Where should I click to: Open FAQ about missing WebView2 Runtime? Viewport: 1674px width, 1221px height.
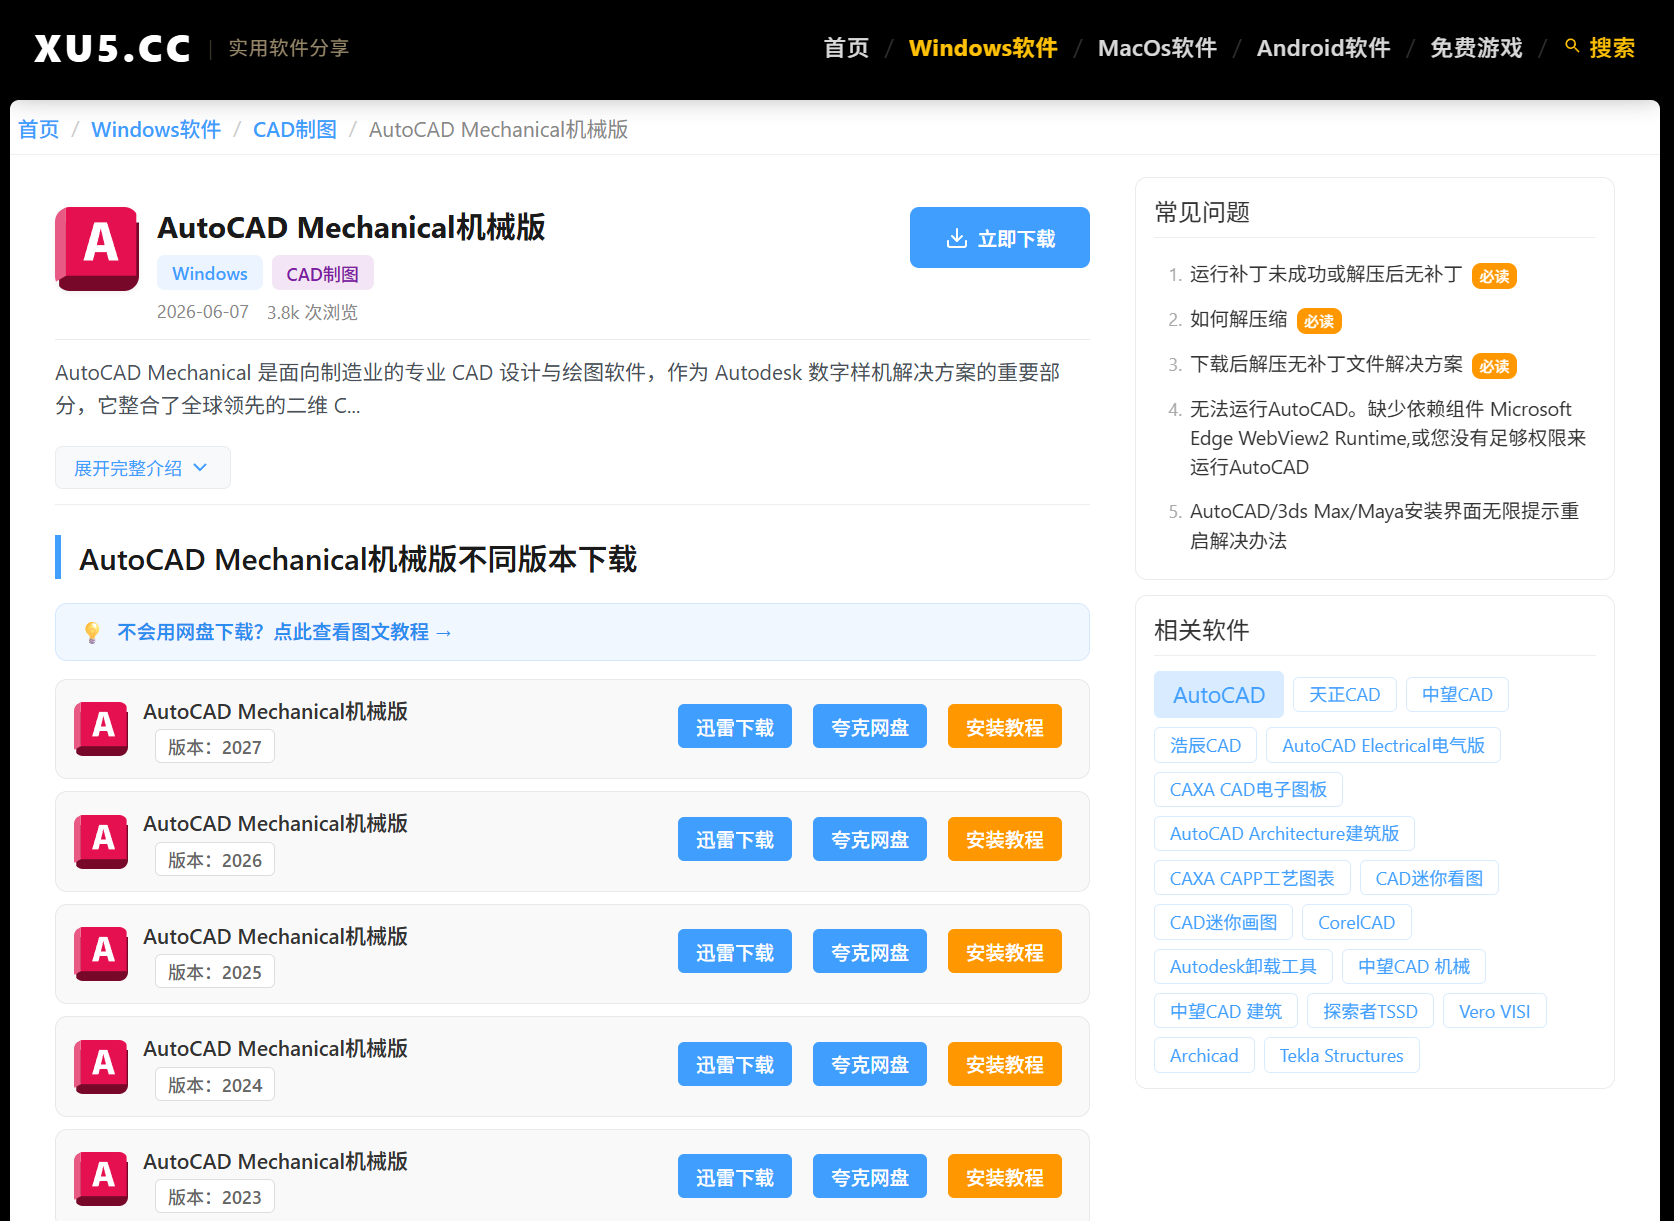[x=1388, y=438]
